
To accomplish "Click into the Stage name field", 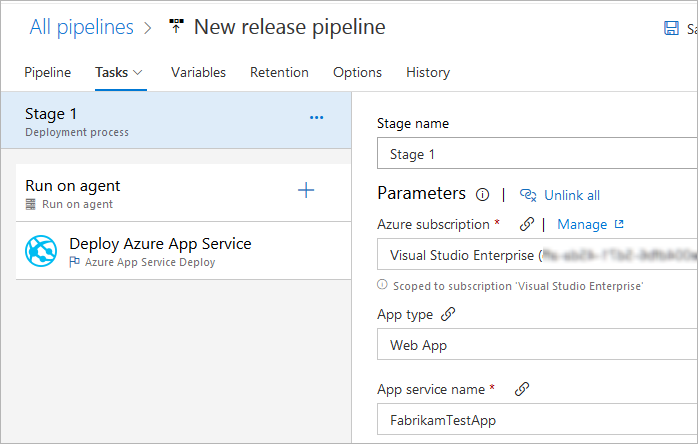I will point(540,155).
